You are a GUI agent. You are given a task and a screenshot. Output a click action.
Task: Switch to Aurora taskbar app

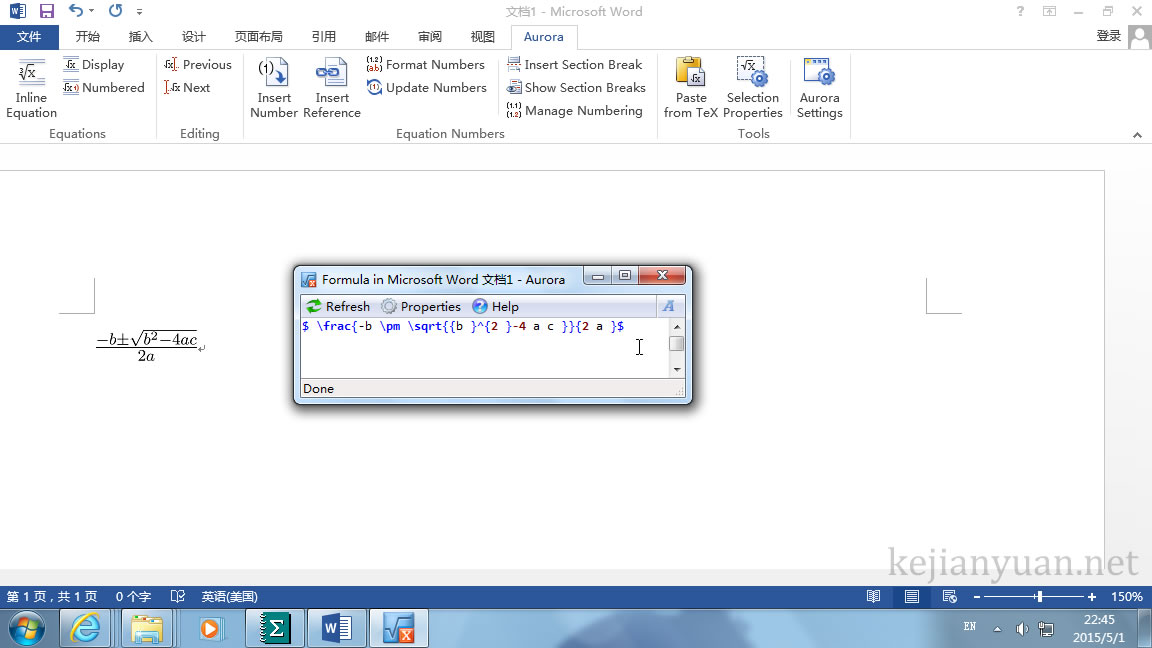click(398, 629)
